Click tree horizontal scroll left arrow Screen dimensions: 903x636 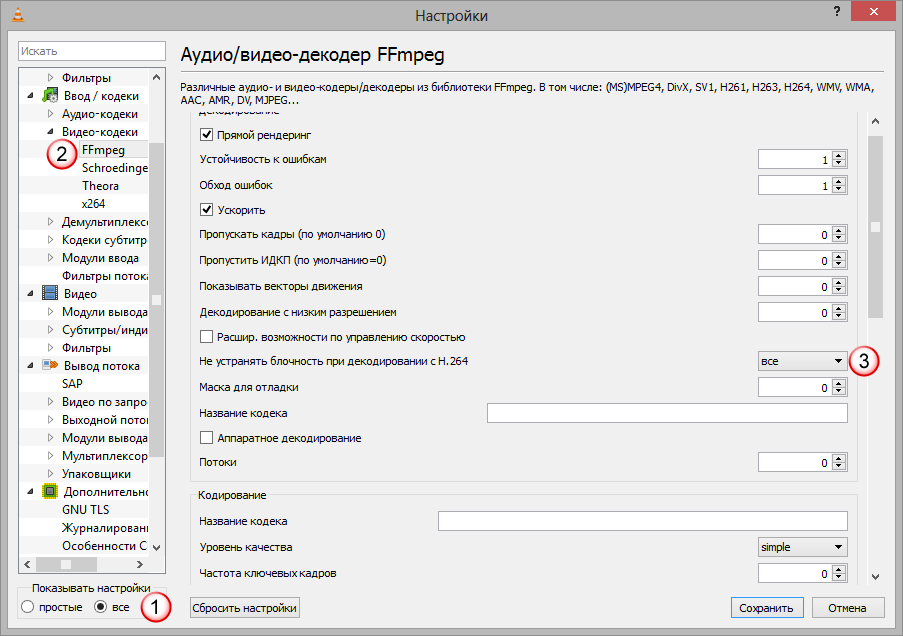click(x=27, y=564)
